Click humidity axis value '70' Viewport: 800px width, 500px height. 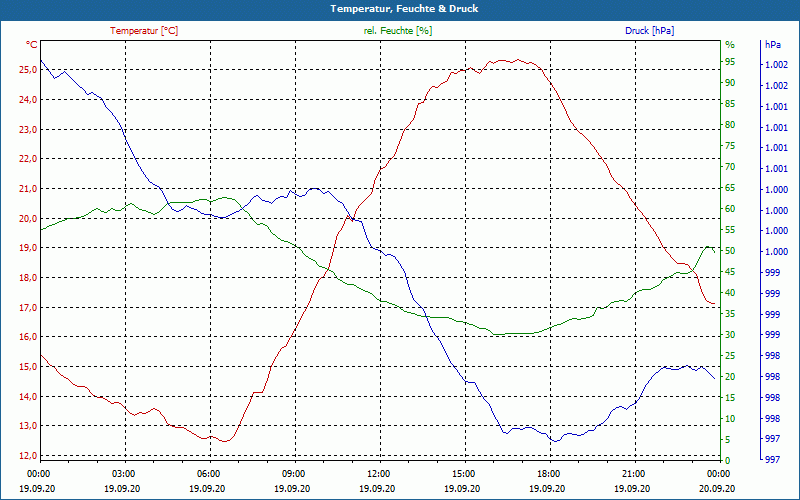[730, 167]
